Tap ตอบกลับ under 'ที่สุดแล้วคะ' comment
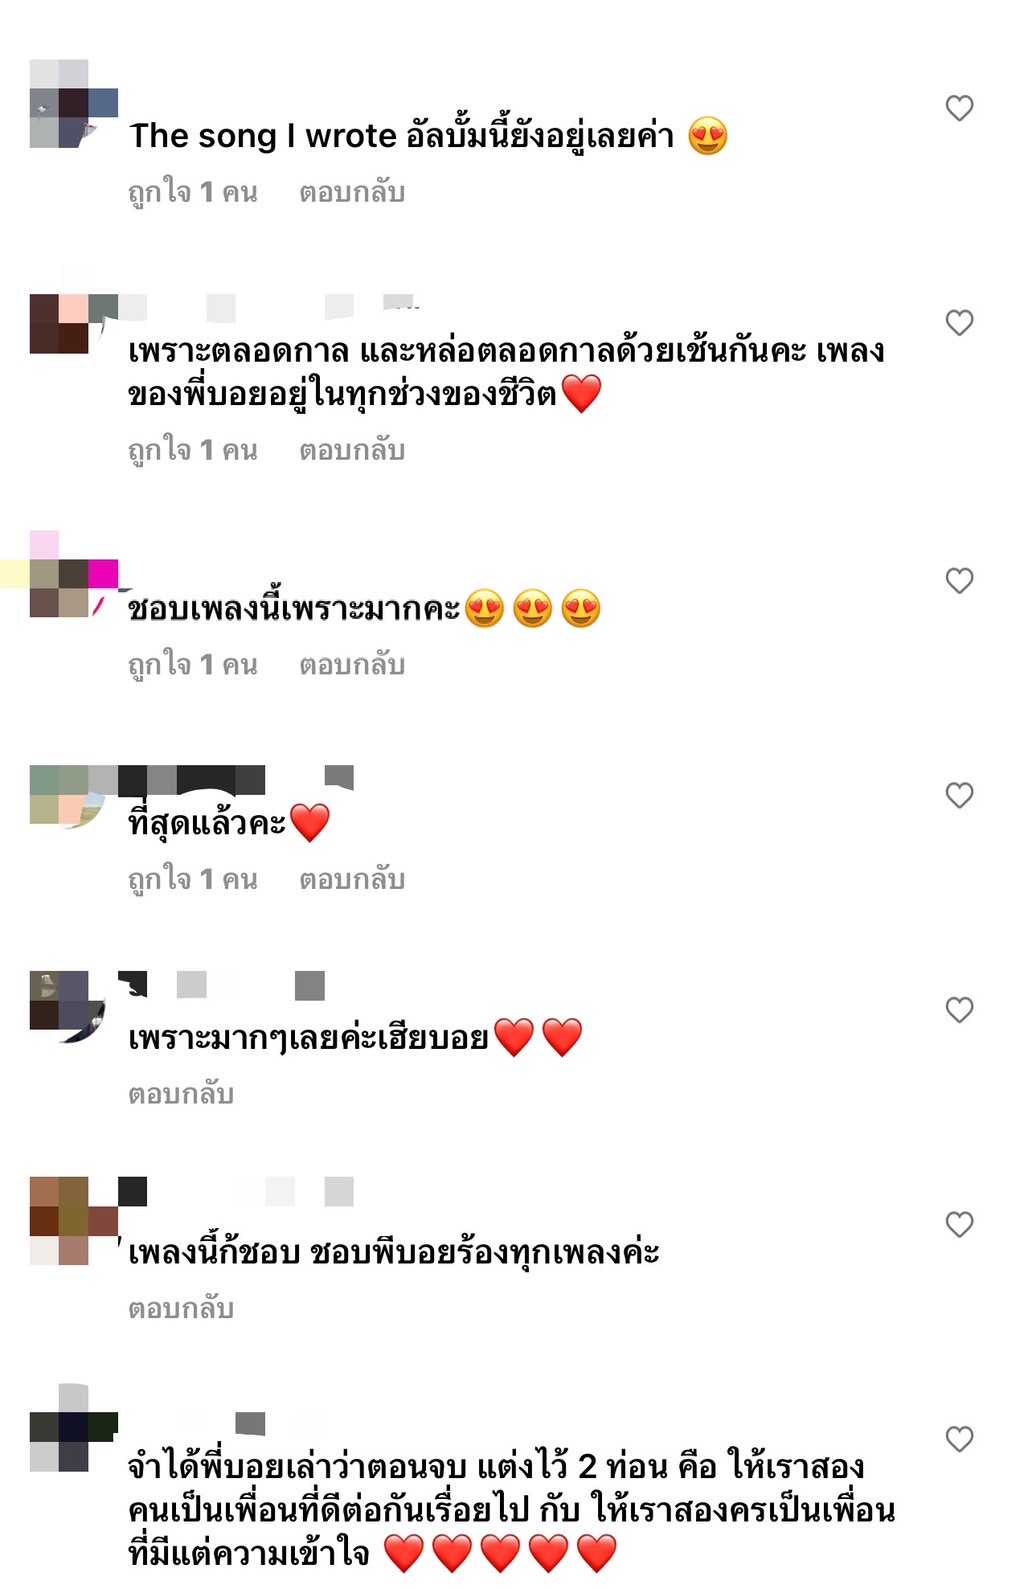 pos(352,880)
